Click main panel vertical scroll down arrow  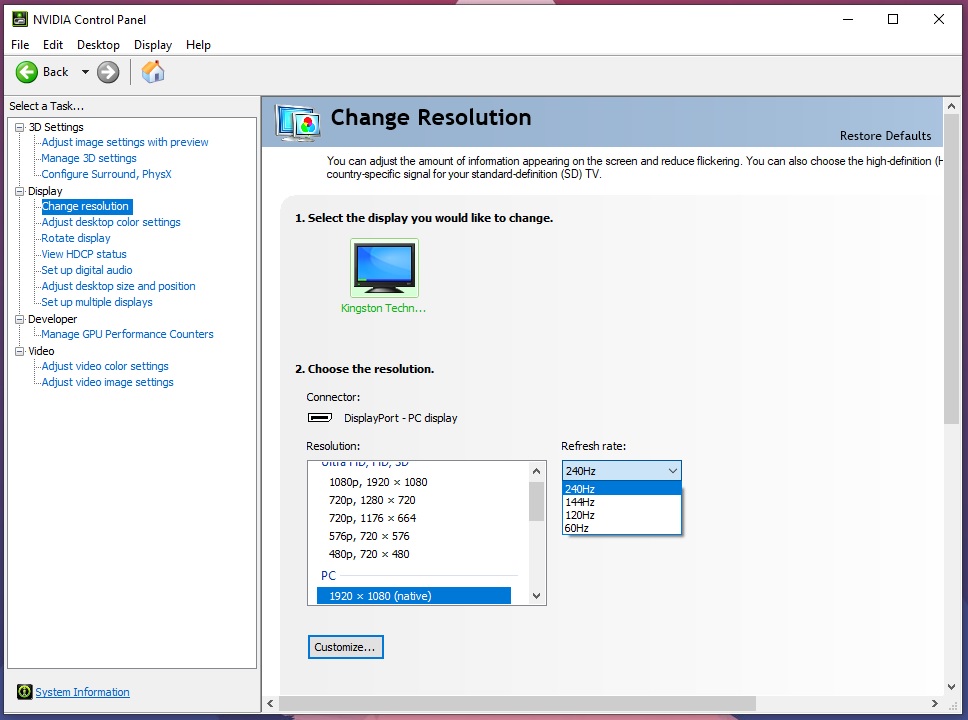coord(951,687)
